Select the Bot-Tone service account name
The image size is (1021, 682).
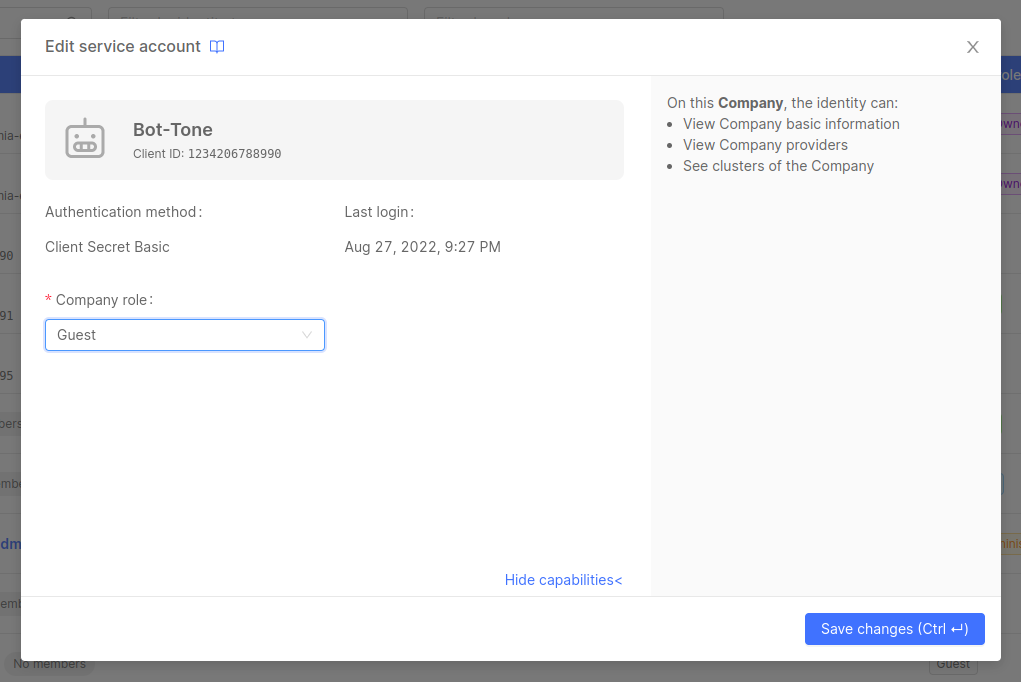point(173,130)
